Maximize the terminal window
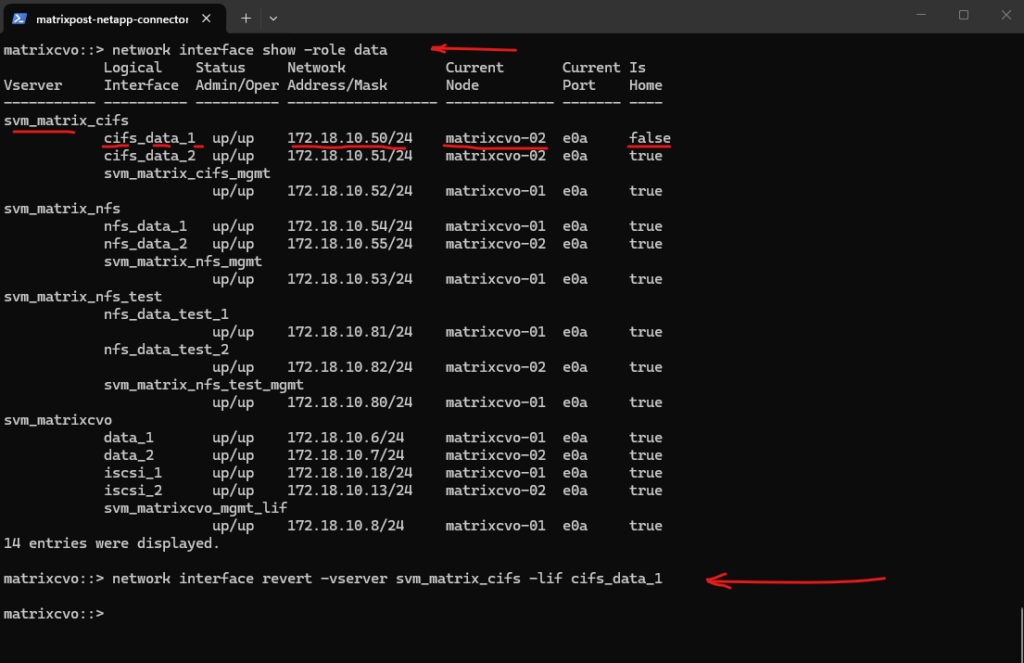 click(x=964, y=15)
